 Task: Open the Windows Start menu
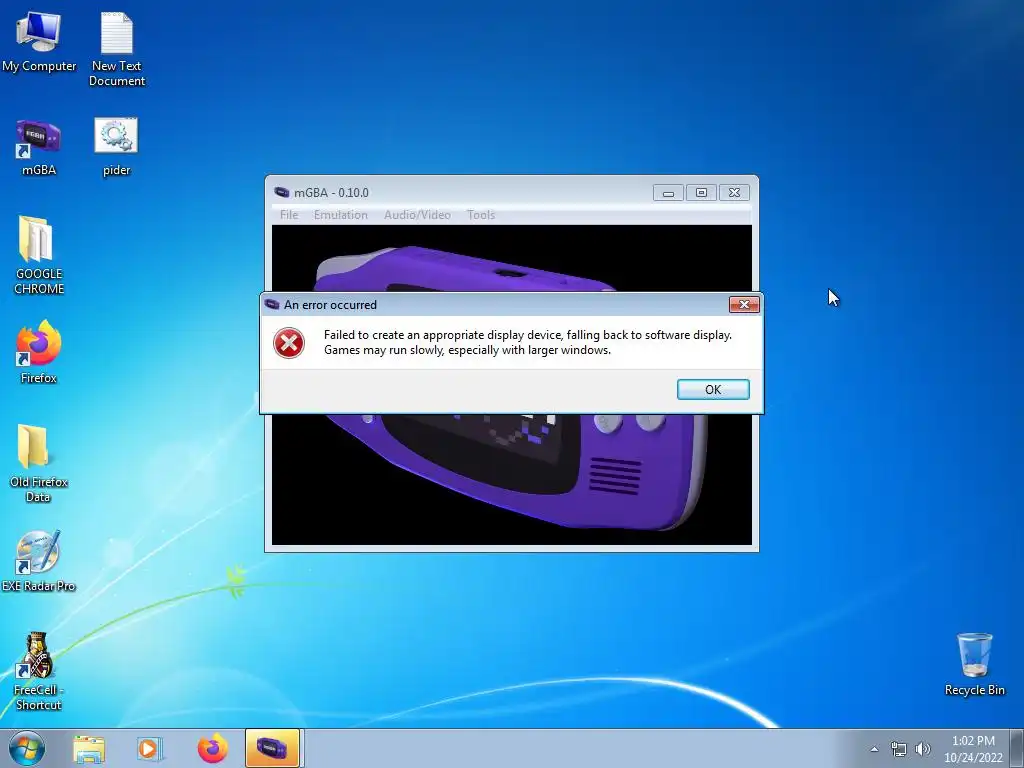coord(27,748)
